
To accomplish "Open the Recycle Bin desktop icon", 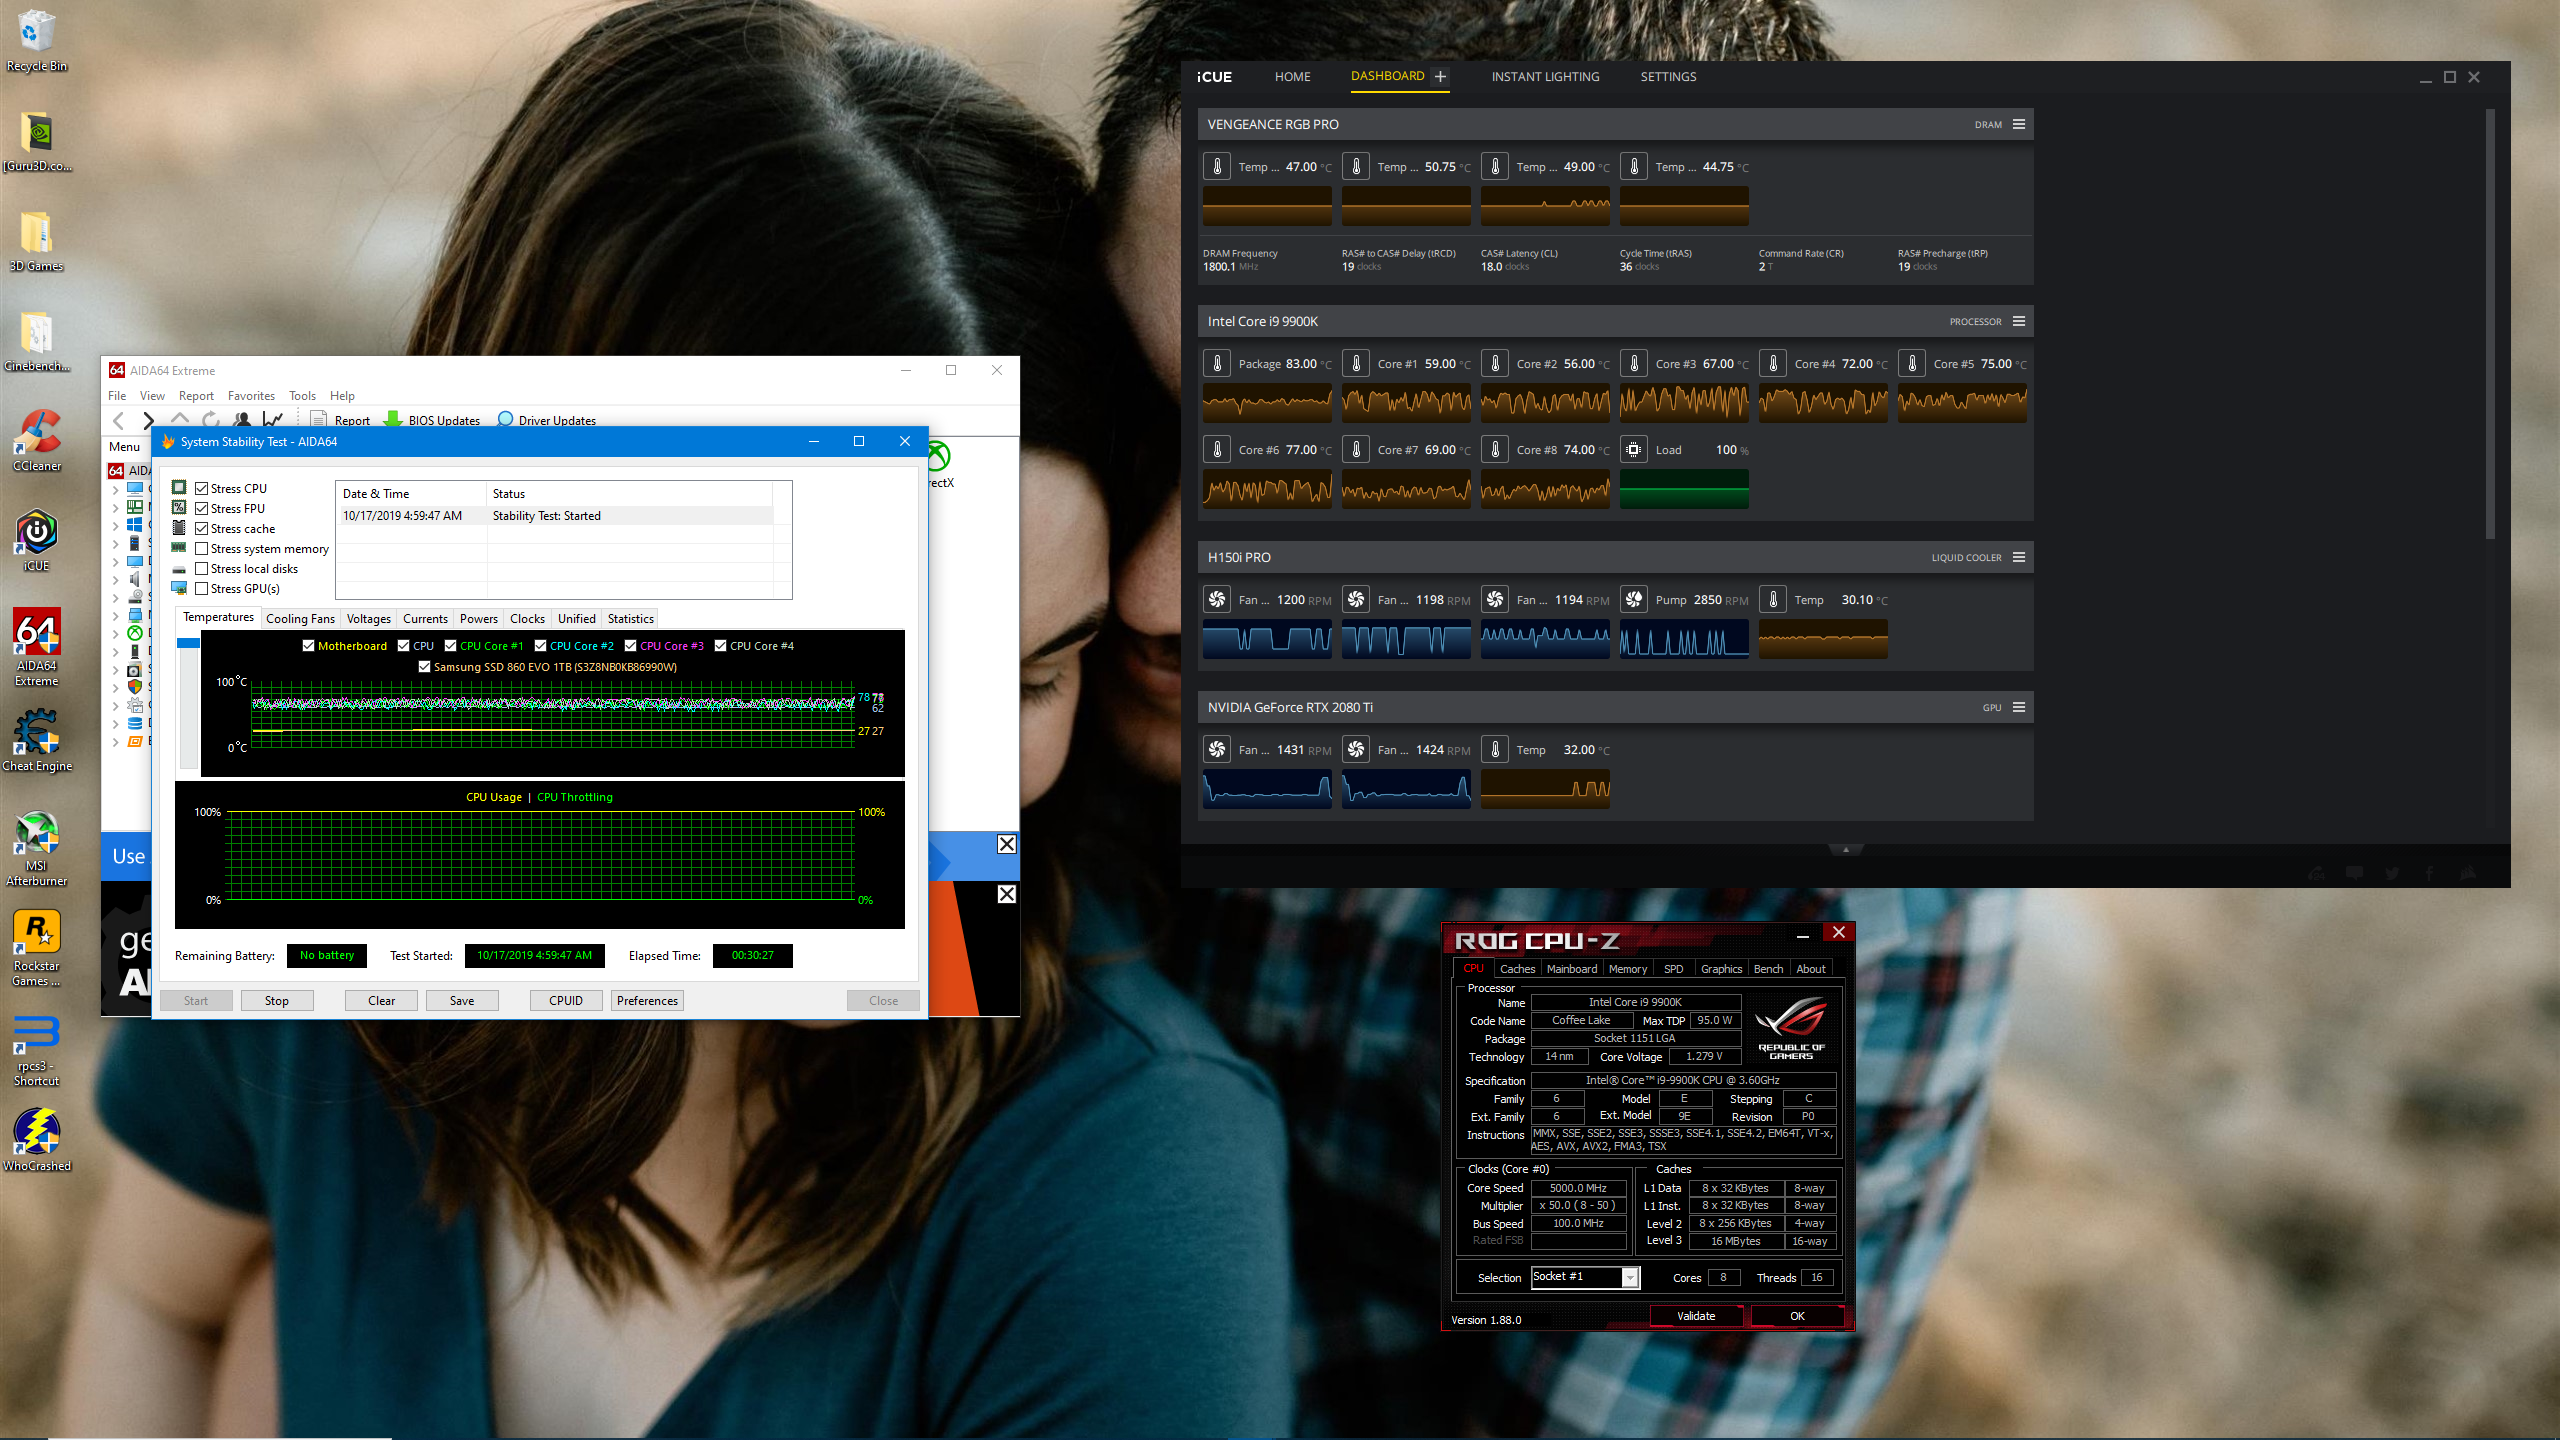I will pos(36,40).
